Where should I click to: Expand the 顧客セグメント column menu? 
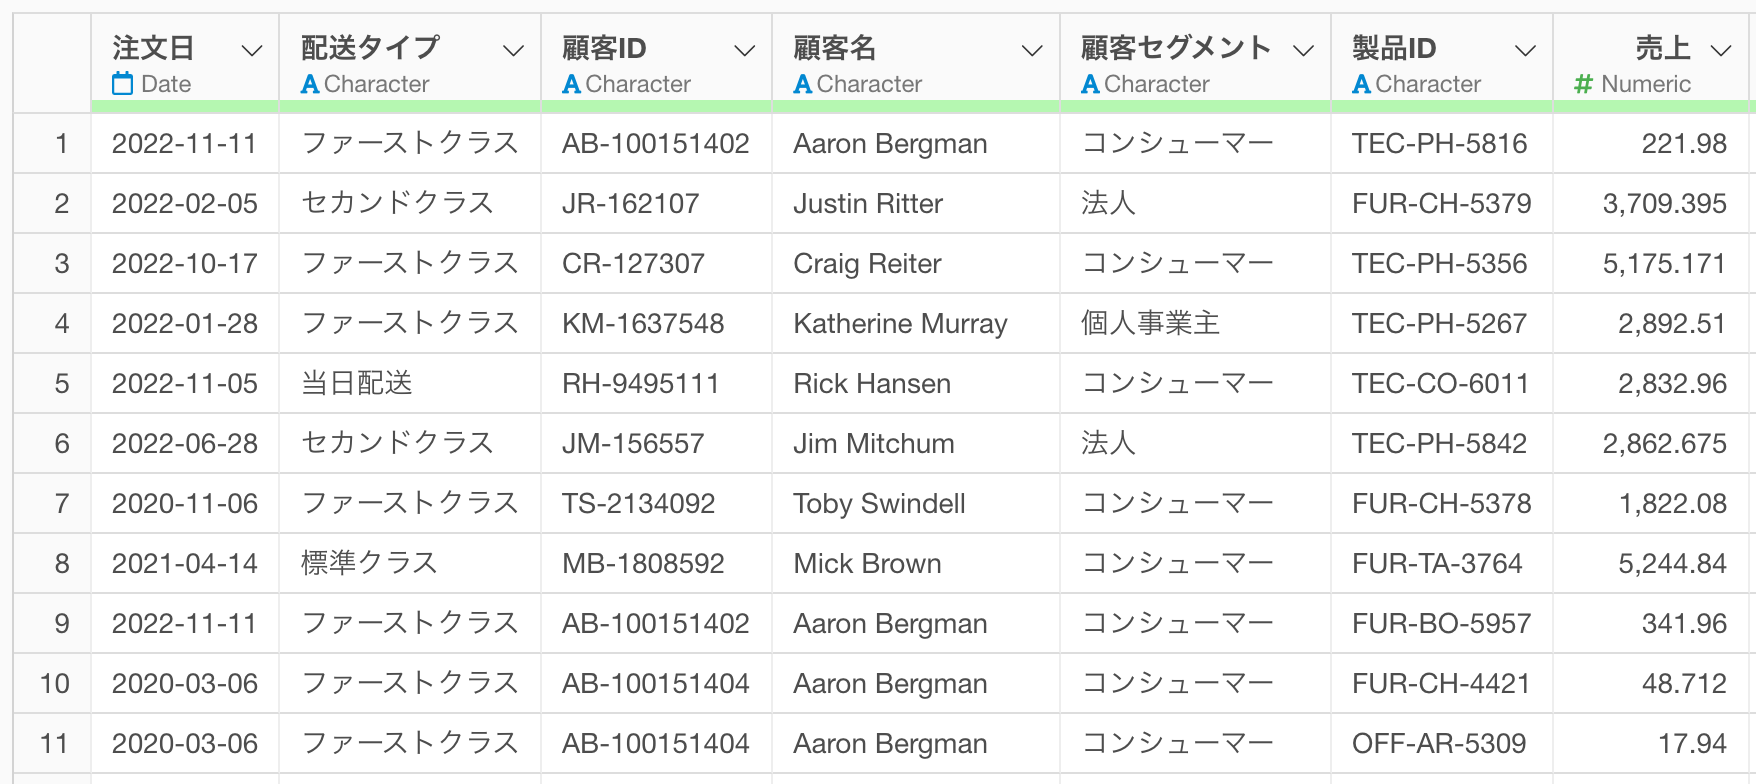(1303, 50)
